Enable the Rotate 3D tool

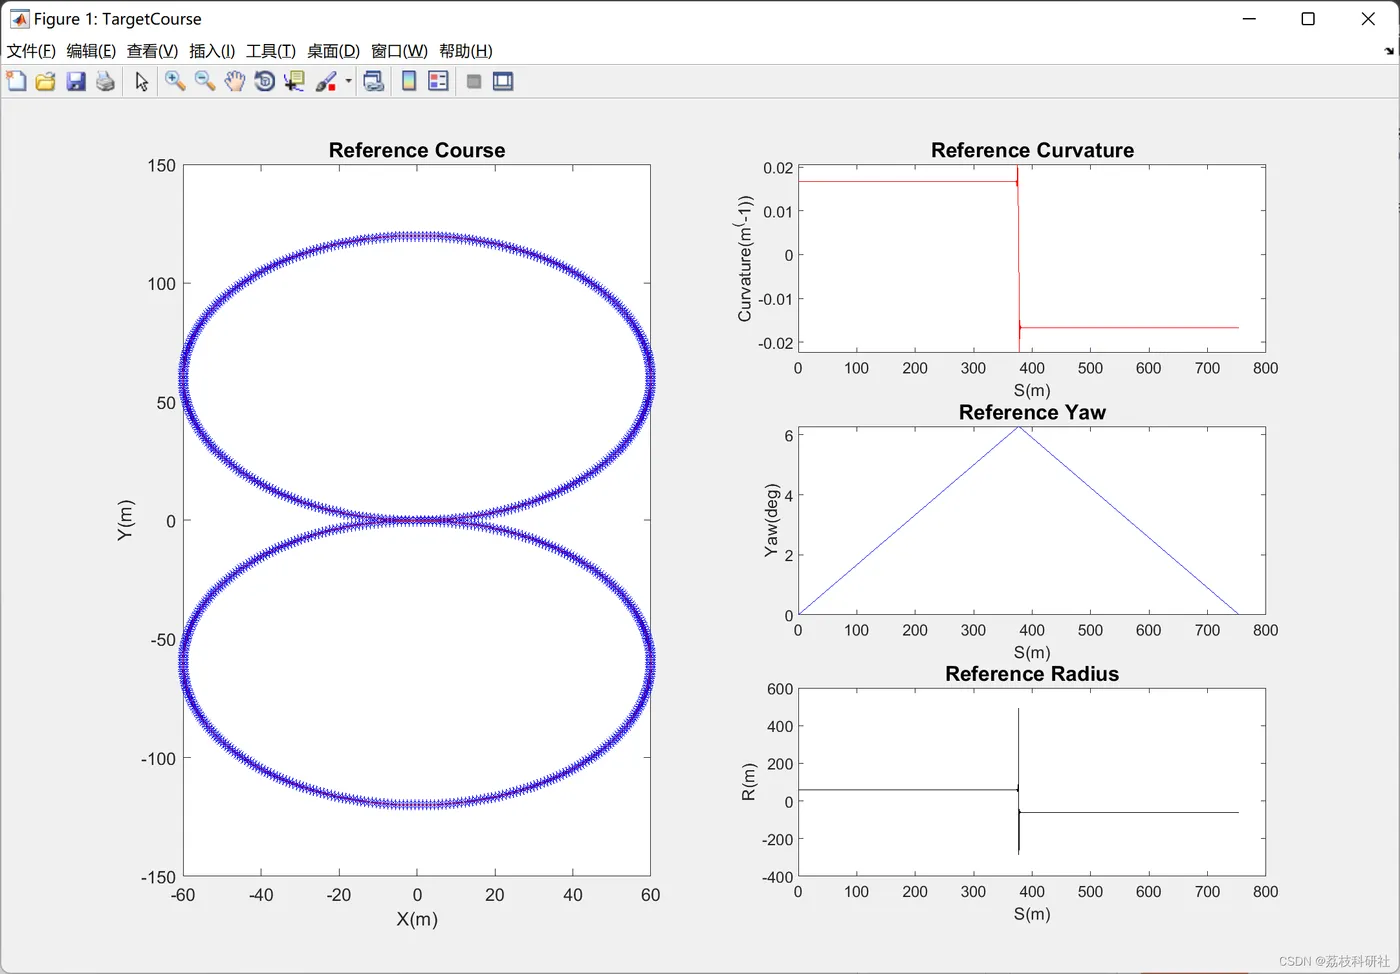click(x=264, y=81)
